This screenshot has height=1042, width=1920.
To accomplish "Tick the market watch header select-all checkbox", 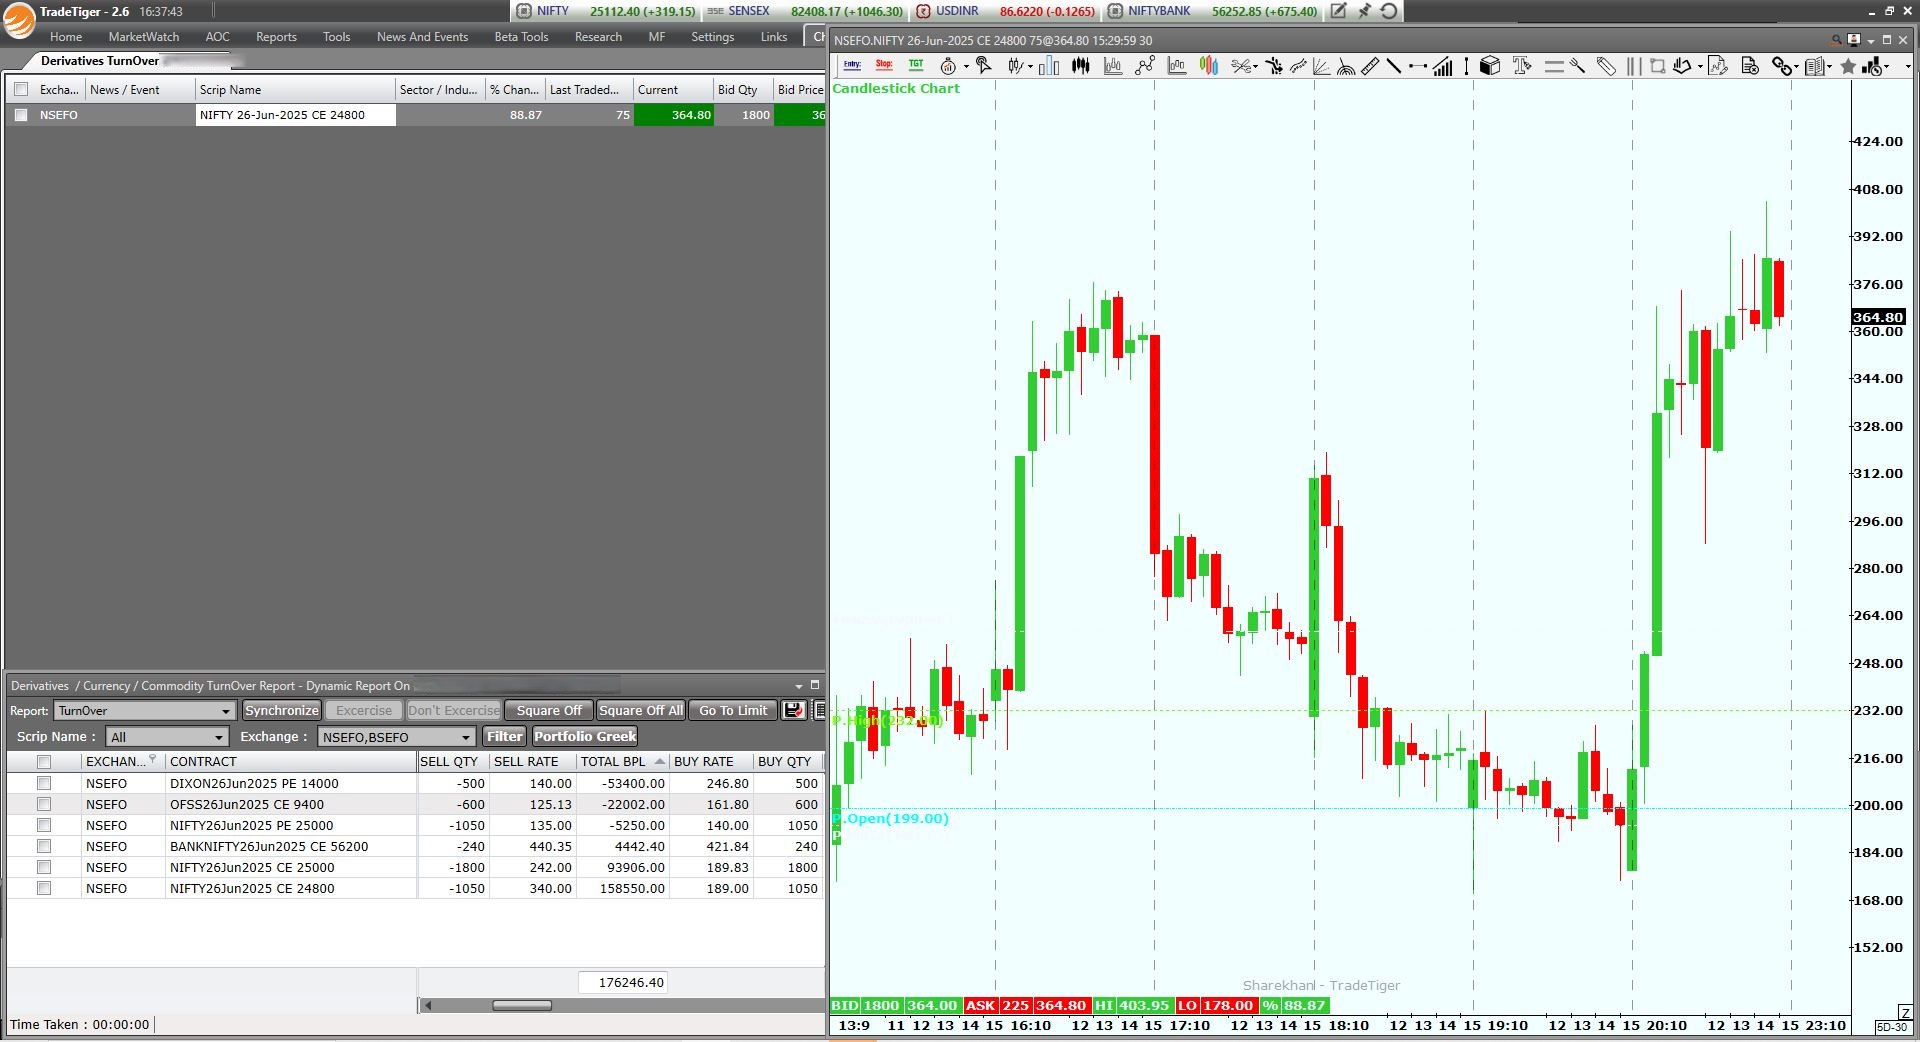I will (21, 89).
